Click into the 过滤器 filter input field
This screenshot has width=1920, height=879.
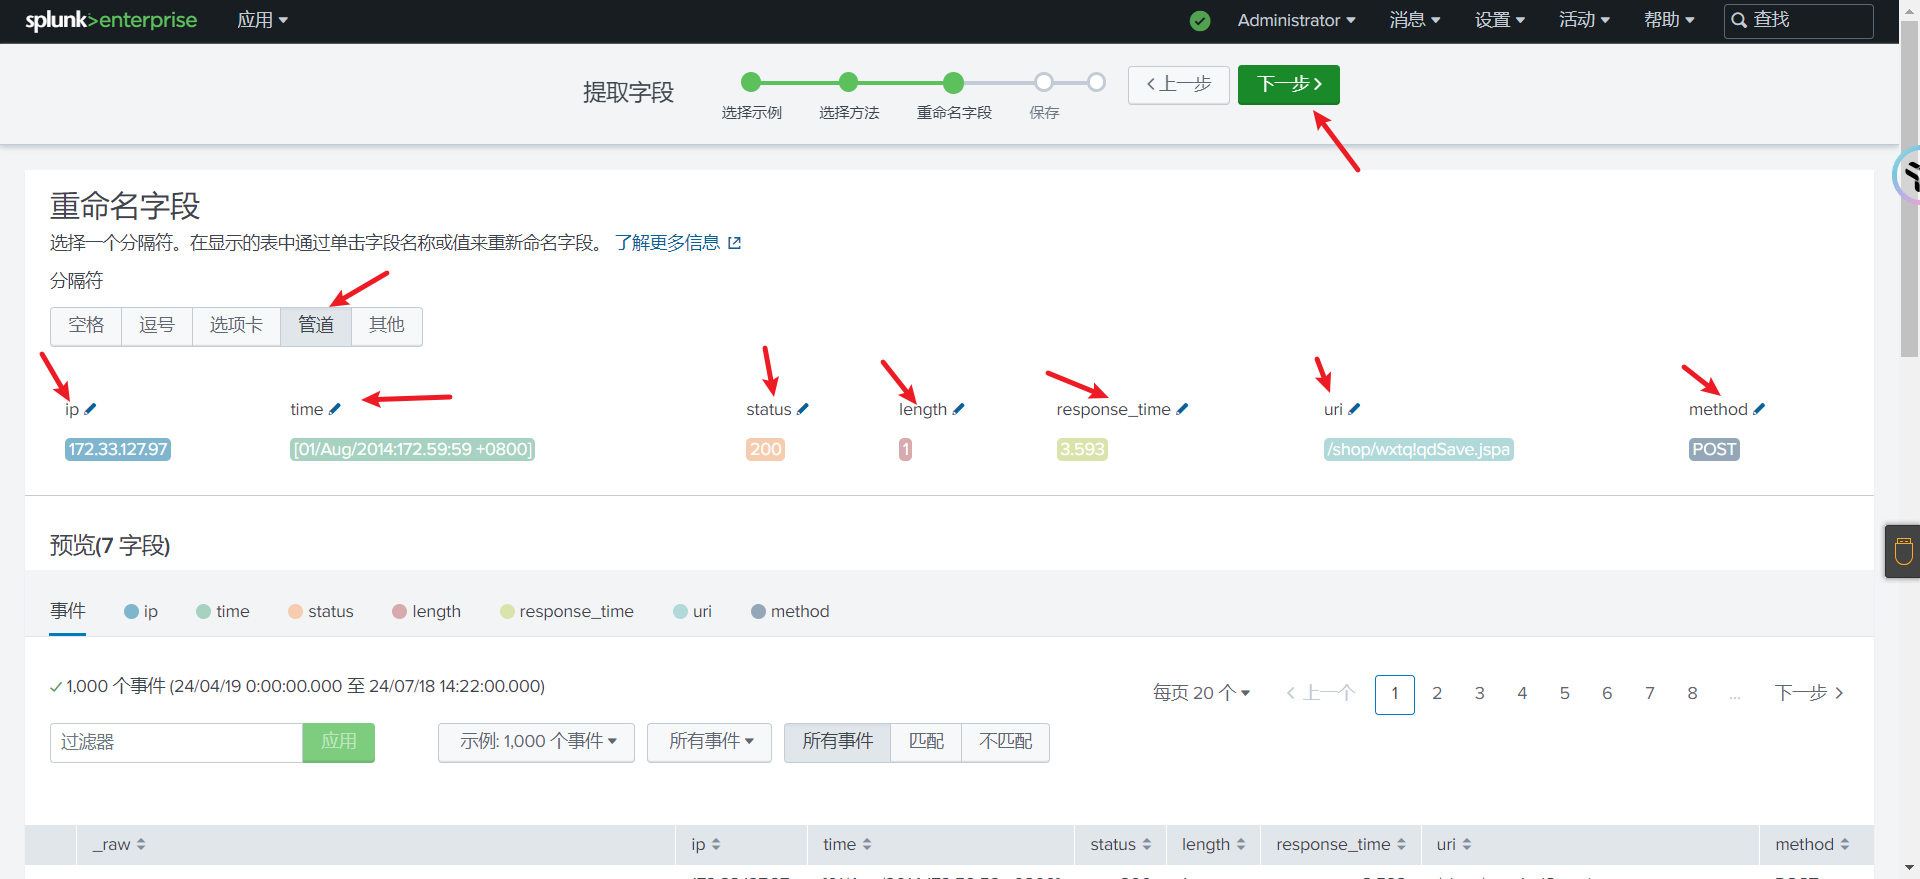176,743
